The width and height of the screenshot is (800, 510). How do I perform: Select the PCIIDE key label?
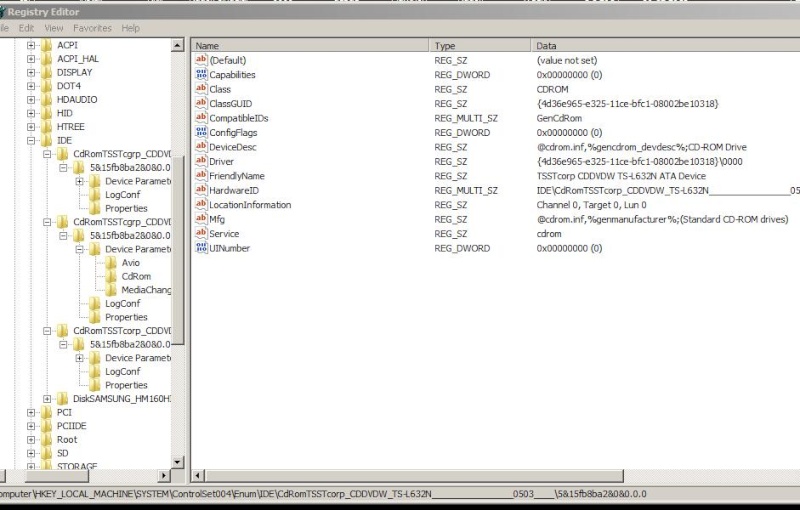click(71, 426)
